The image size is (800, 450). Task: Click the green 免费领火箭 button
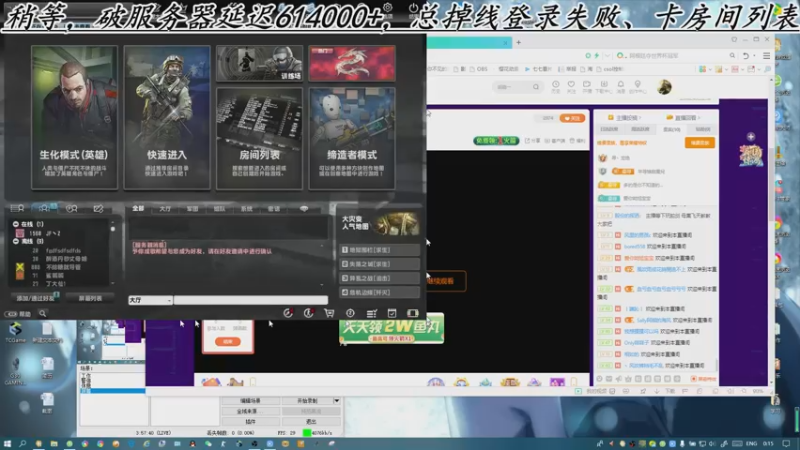pos(496,140)
